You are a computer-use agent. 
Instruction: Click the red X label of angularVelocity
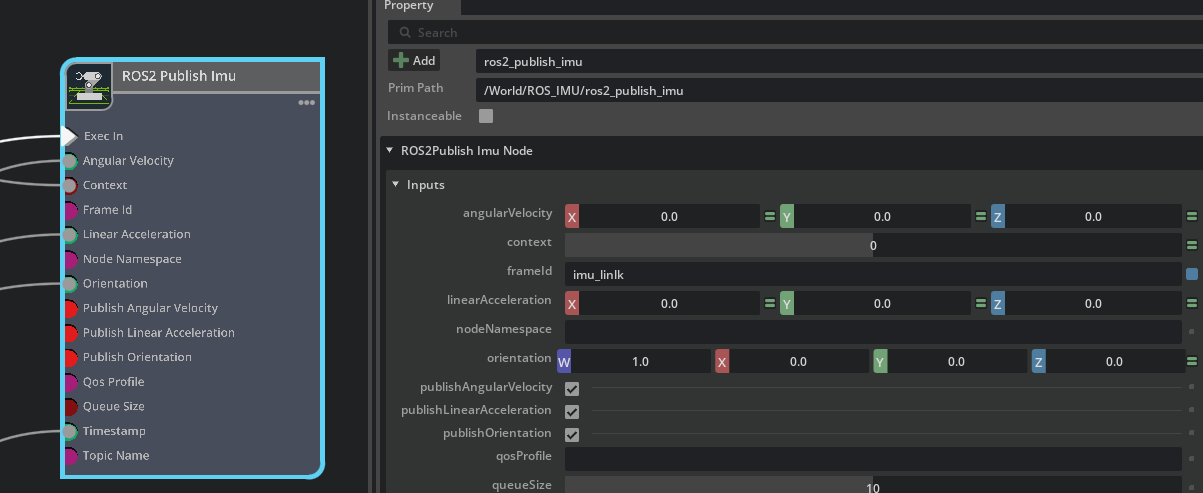pos(572,216)
